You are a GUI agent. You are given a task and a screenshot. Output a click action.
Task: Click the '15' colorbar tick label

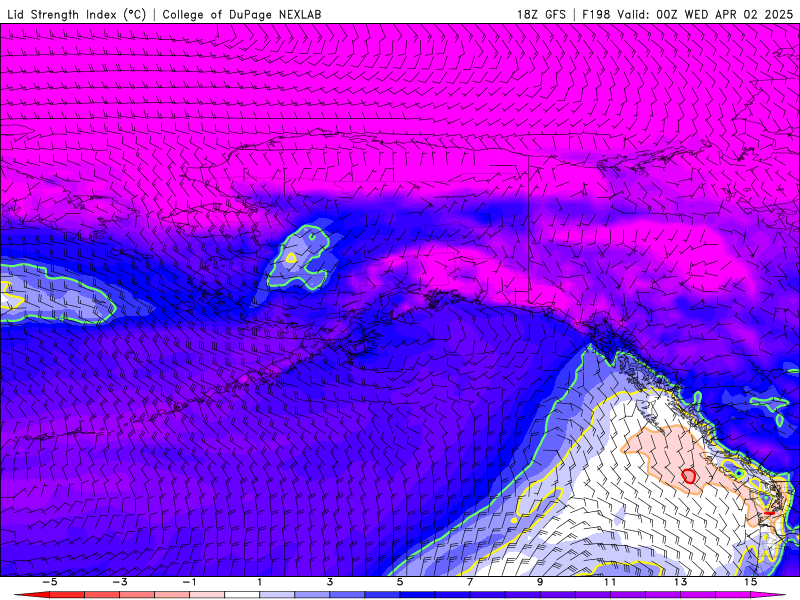tap(751, 582)
